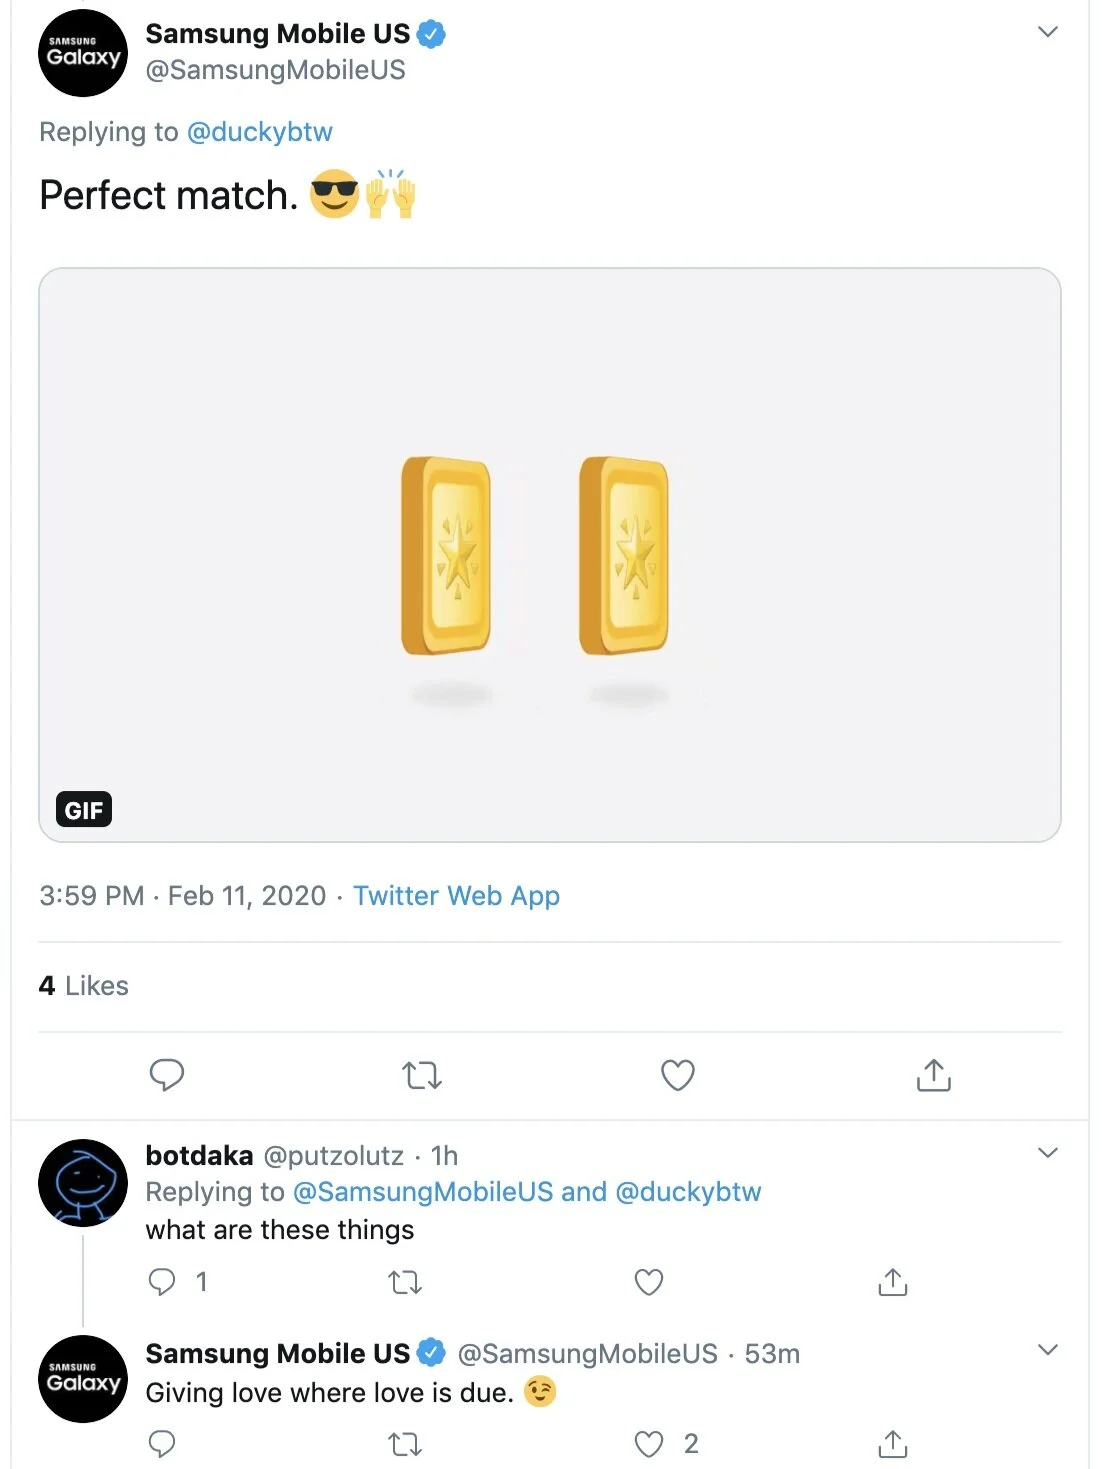Retweet botdaka's reply
Viewport: 1102px width, 1469px height.
click(405, 1282)
